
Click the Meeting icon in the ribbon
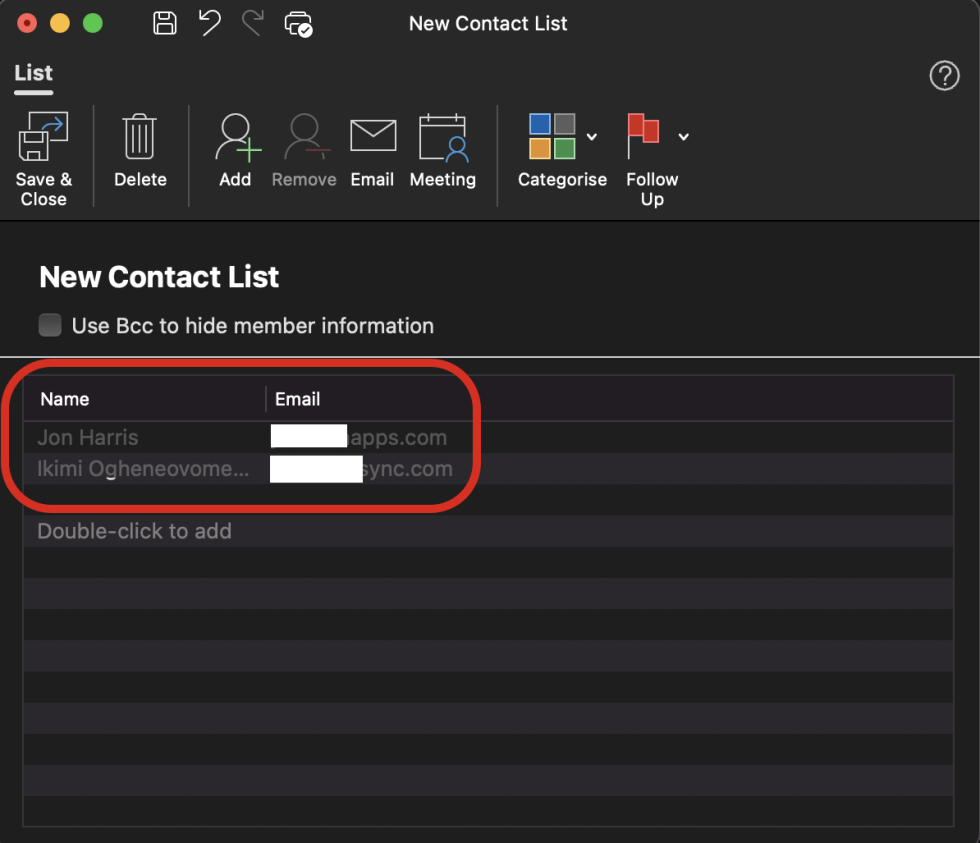click(442, 140)
